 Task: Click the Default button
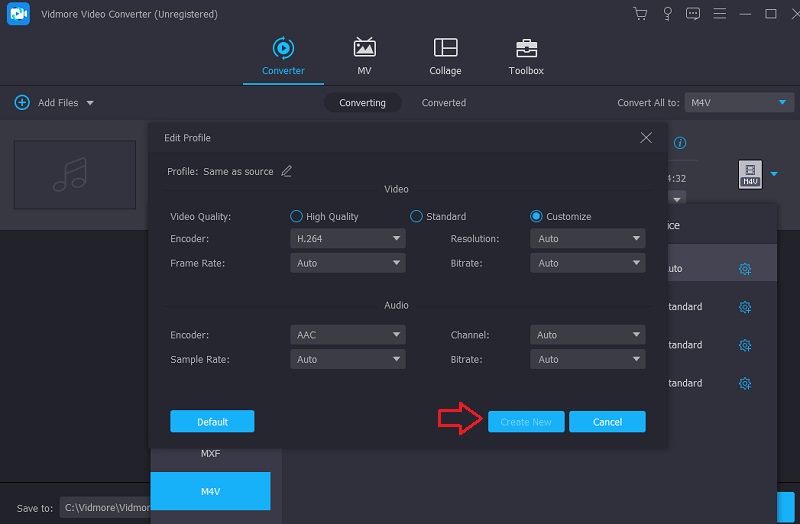click(x=212, y=422)
